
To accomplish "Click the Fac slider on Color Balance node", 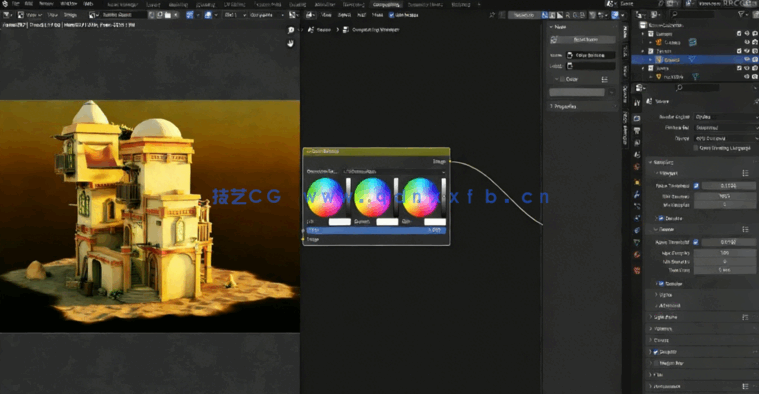I will click(x=376, y=230).
